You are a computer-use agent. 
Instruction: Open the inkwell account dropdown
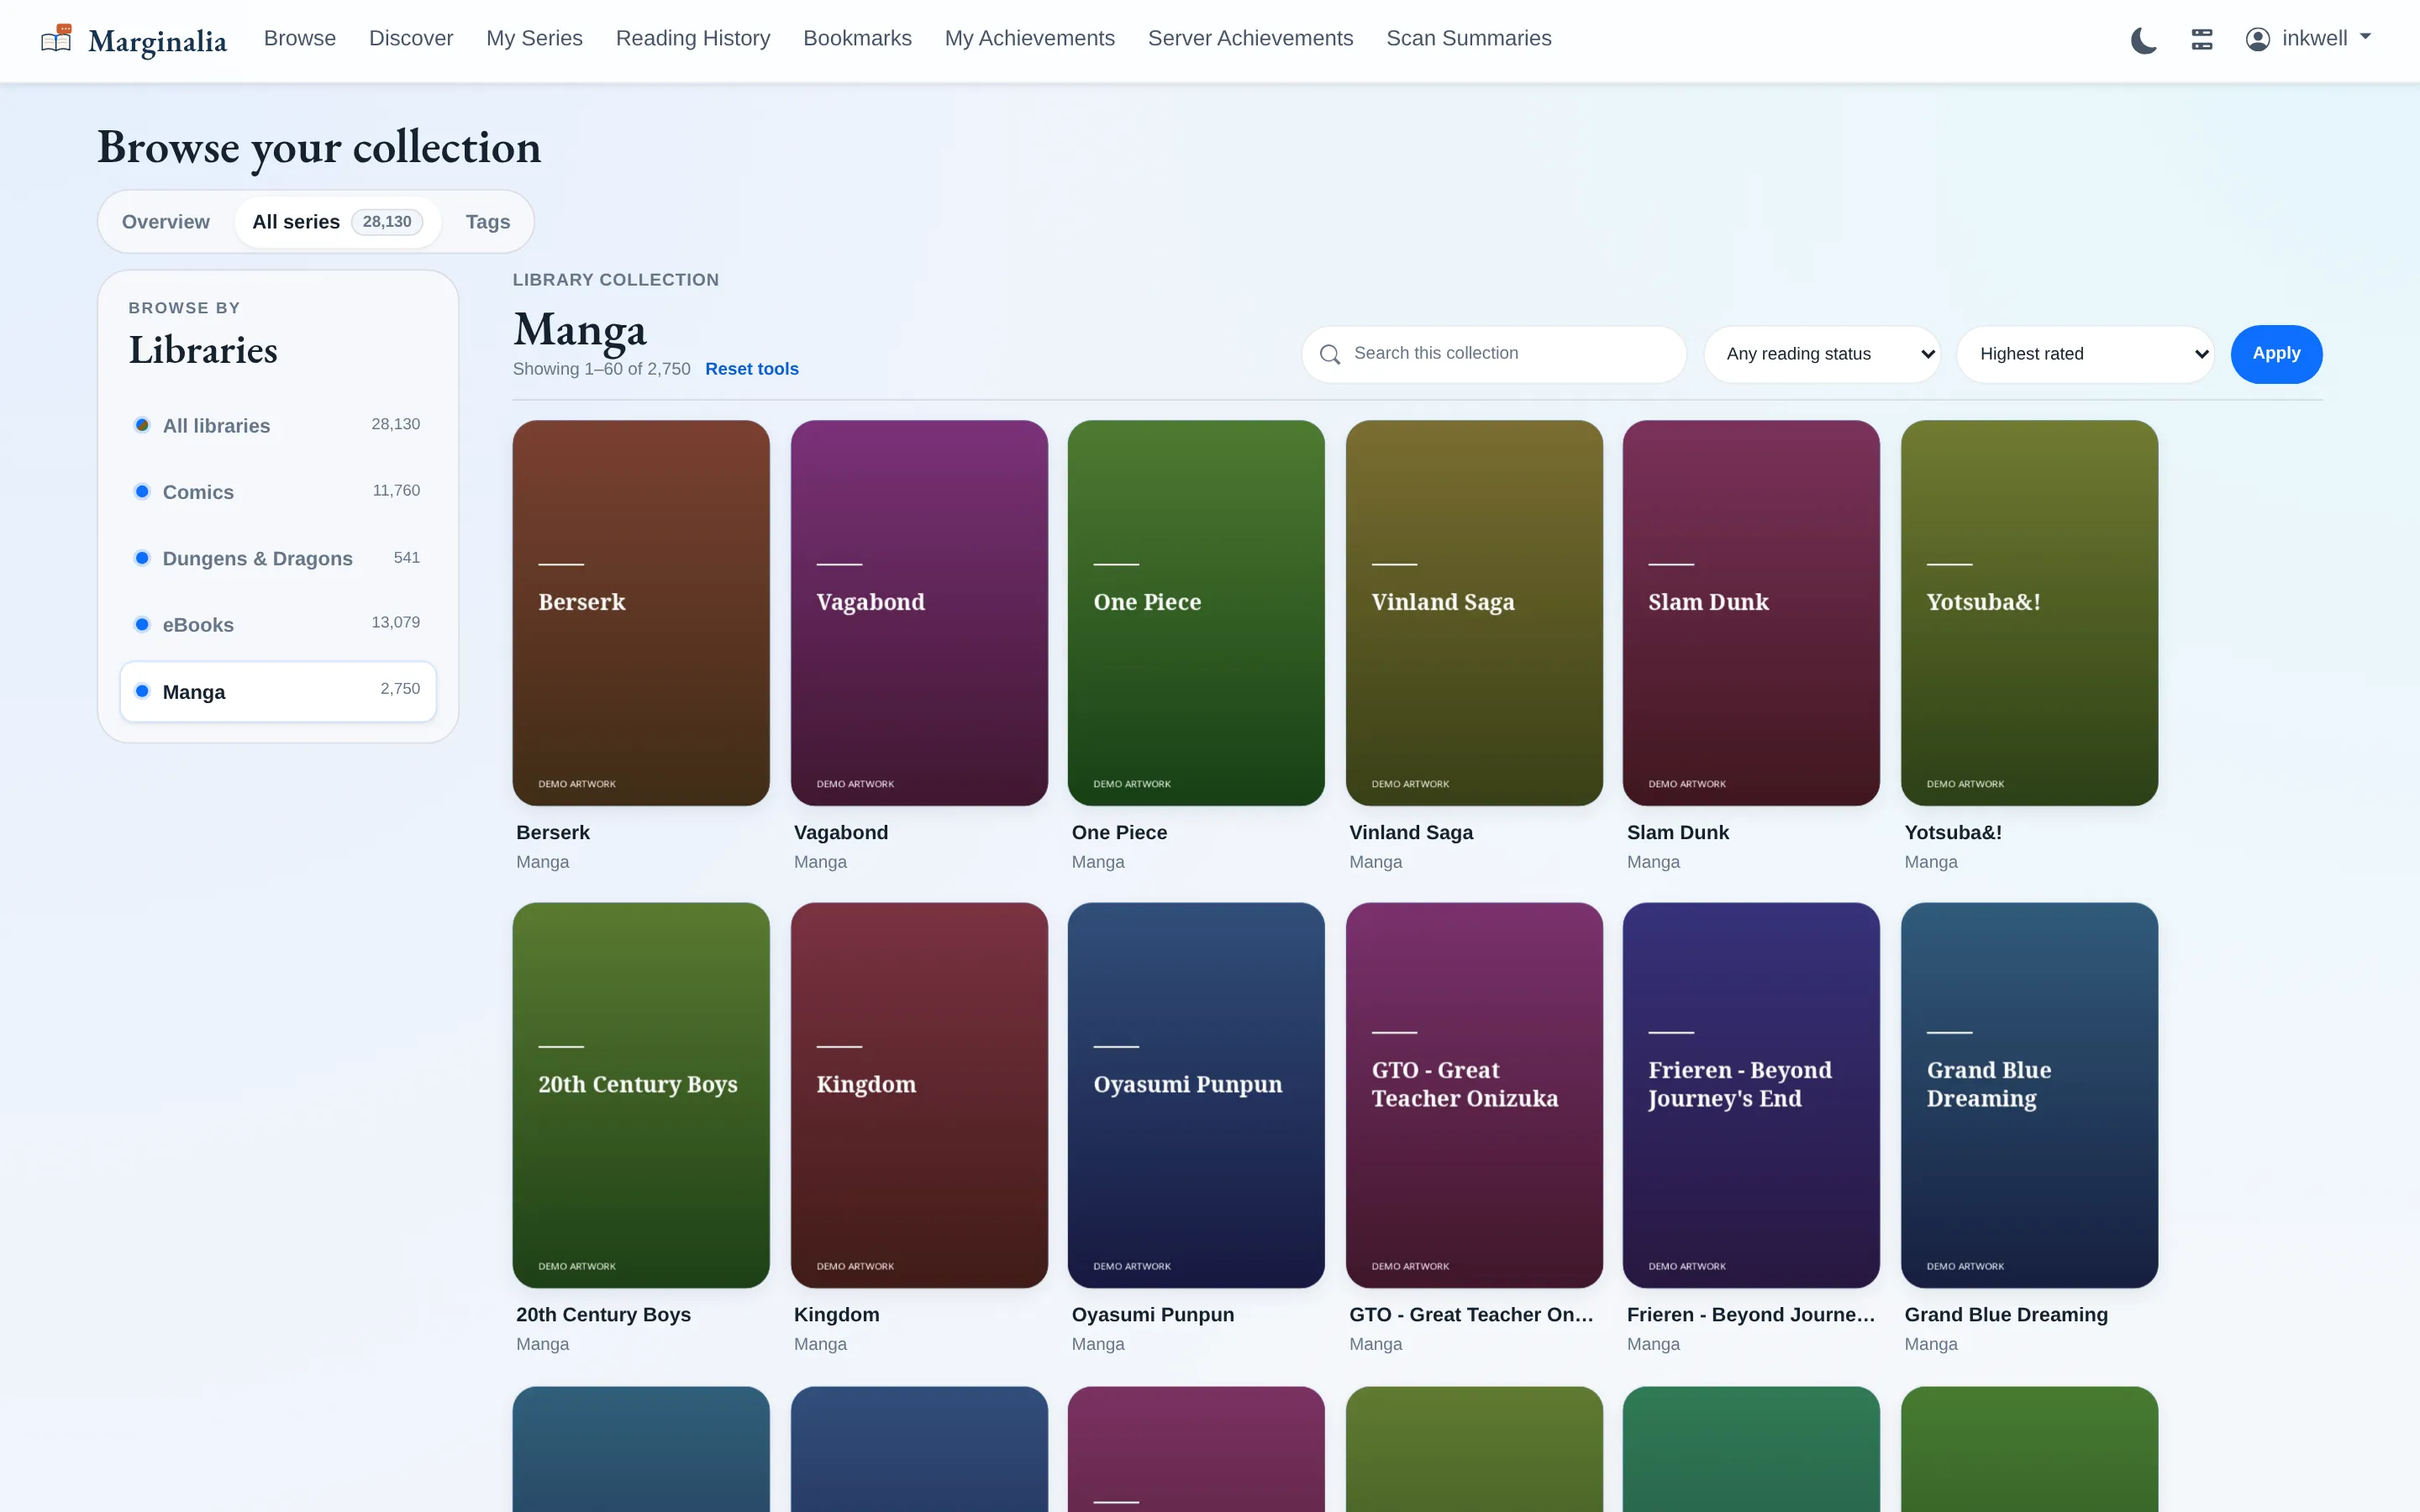(2309, 39)
